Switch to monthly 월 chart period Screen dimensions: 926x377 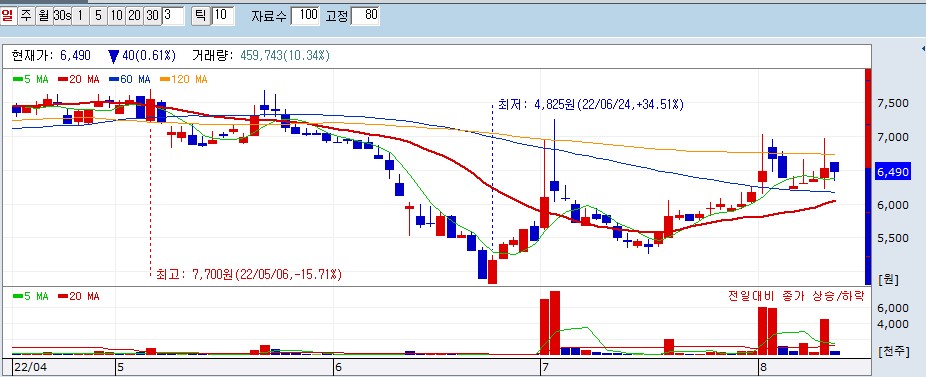(43, 15)
